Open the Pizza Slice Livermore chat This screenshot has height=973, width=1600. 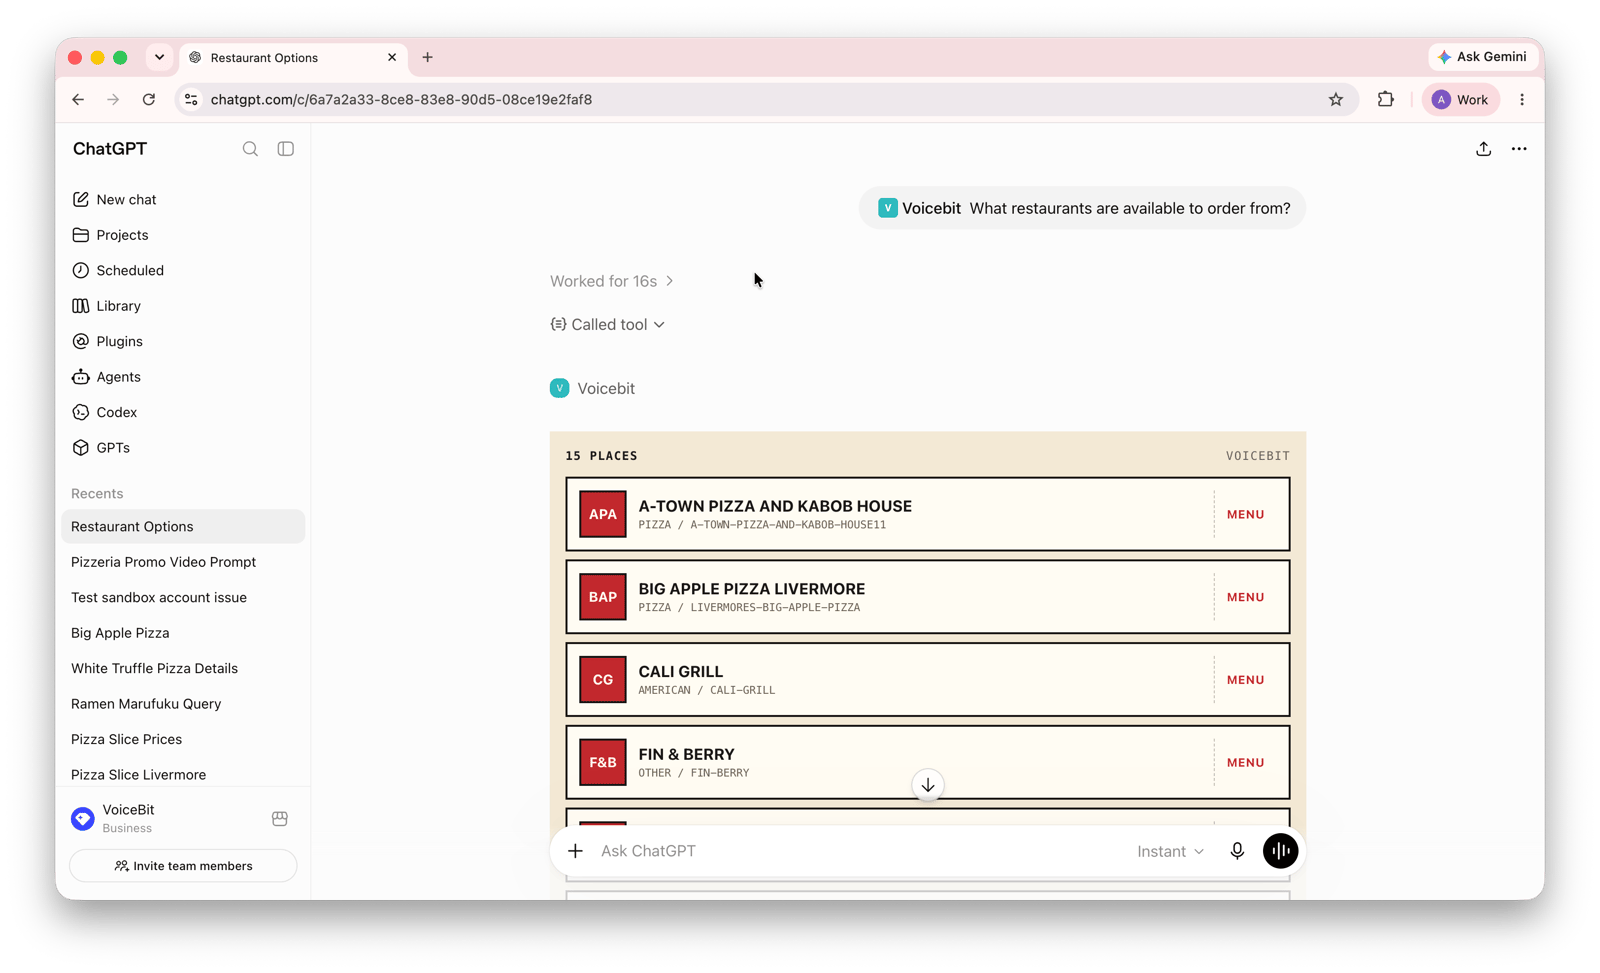coord(183,775)
